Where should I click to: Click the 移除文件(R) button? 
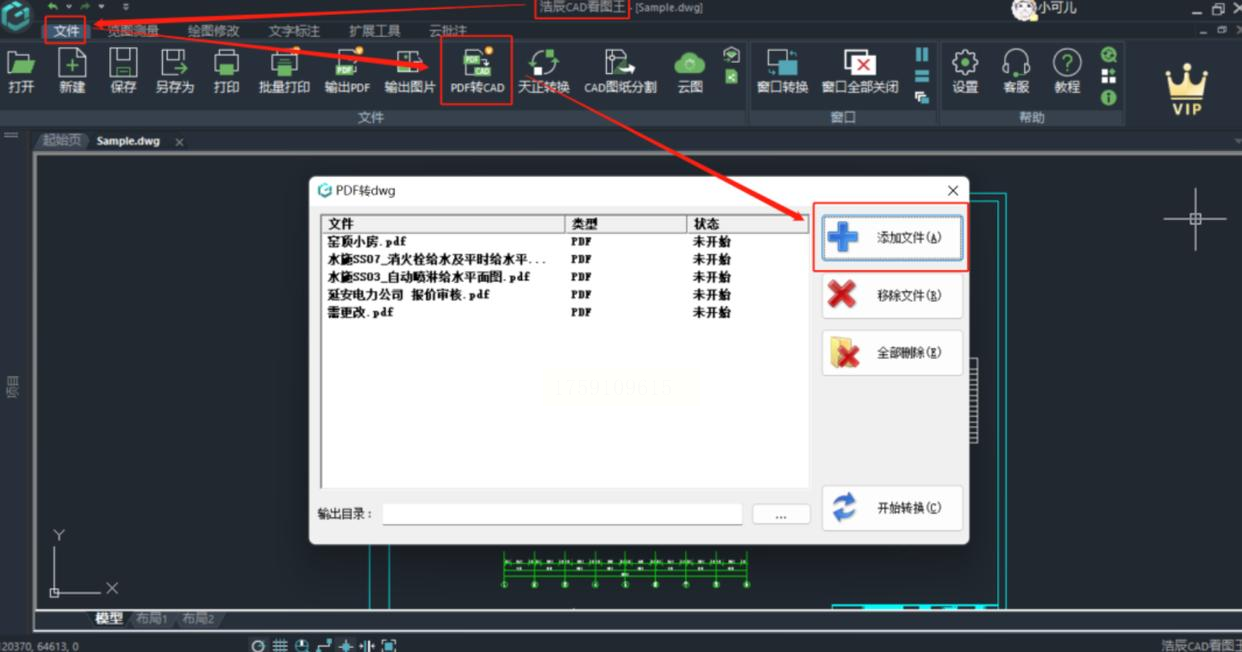pyautogui.click(x=892, y=295)
